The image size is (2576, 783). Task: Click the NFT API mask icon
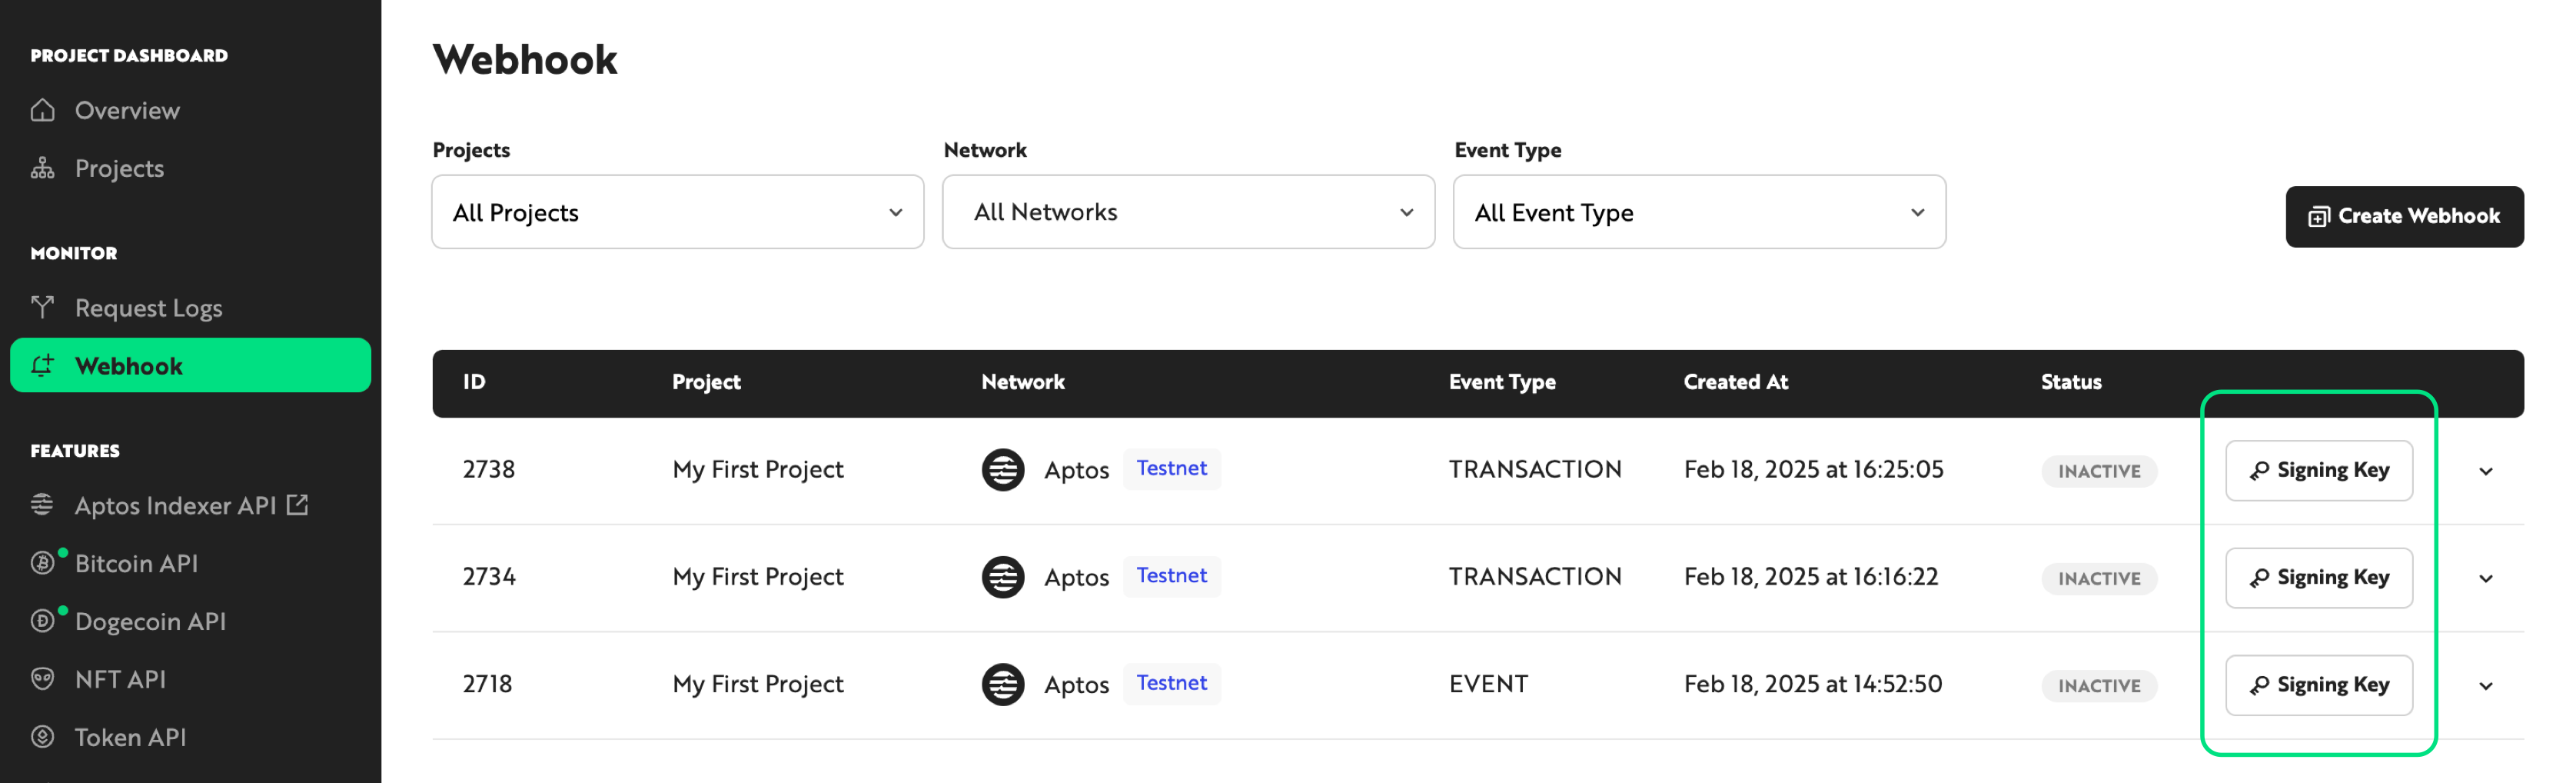coord(42,679)
